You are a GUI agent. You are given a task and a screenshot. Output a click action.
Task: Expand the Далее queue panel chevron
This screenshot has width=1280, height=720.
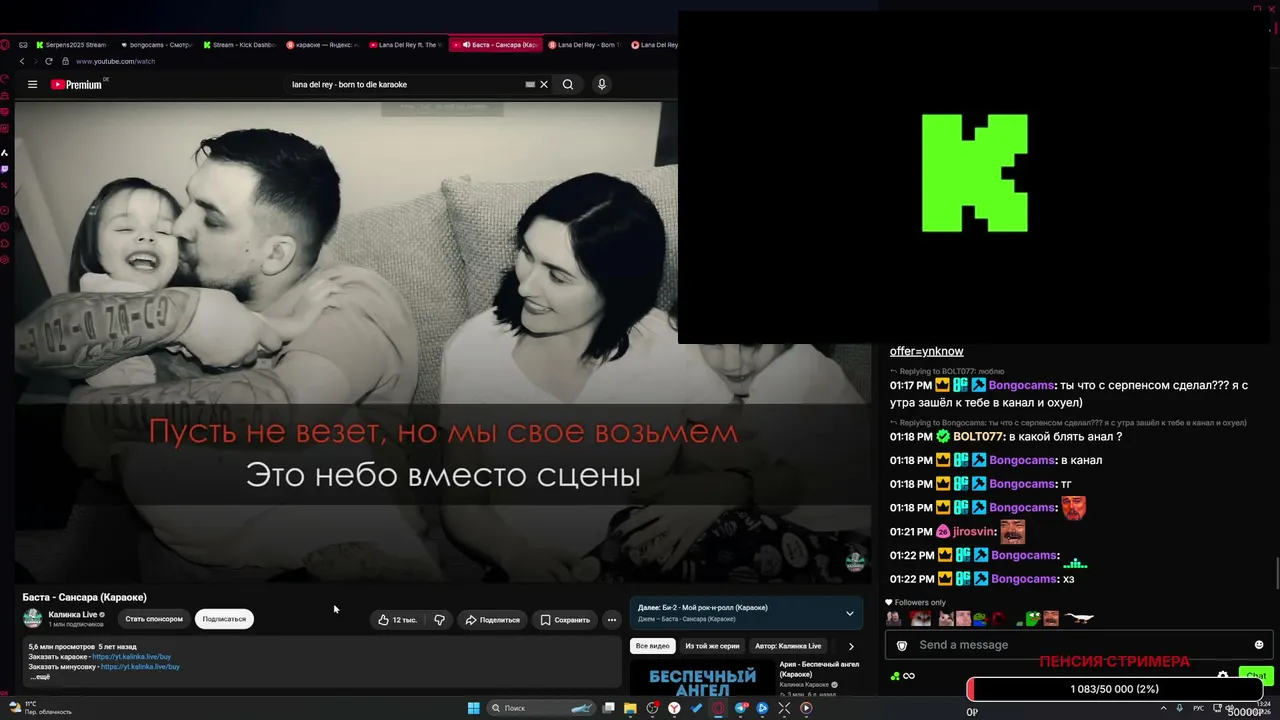[850, 613]
